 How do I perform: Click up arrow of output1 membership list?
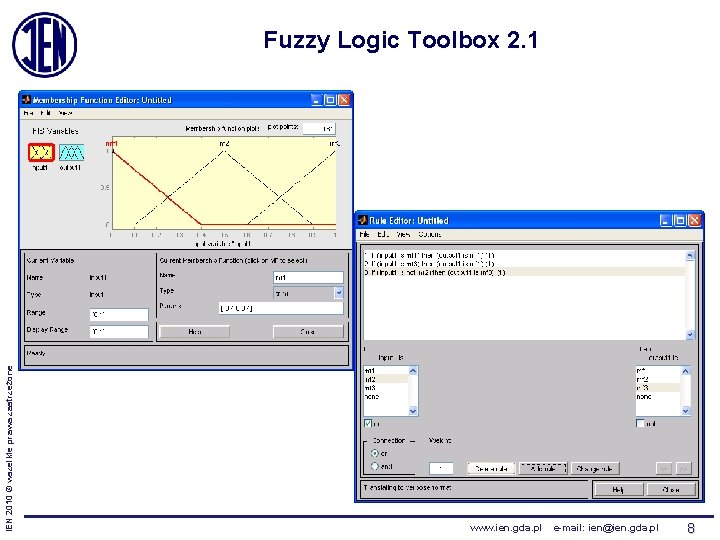pyautogui.click(x=686, y=371)
